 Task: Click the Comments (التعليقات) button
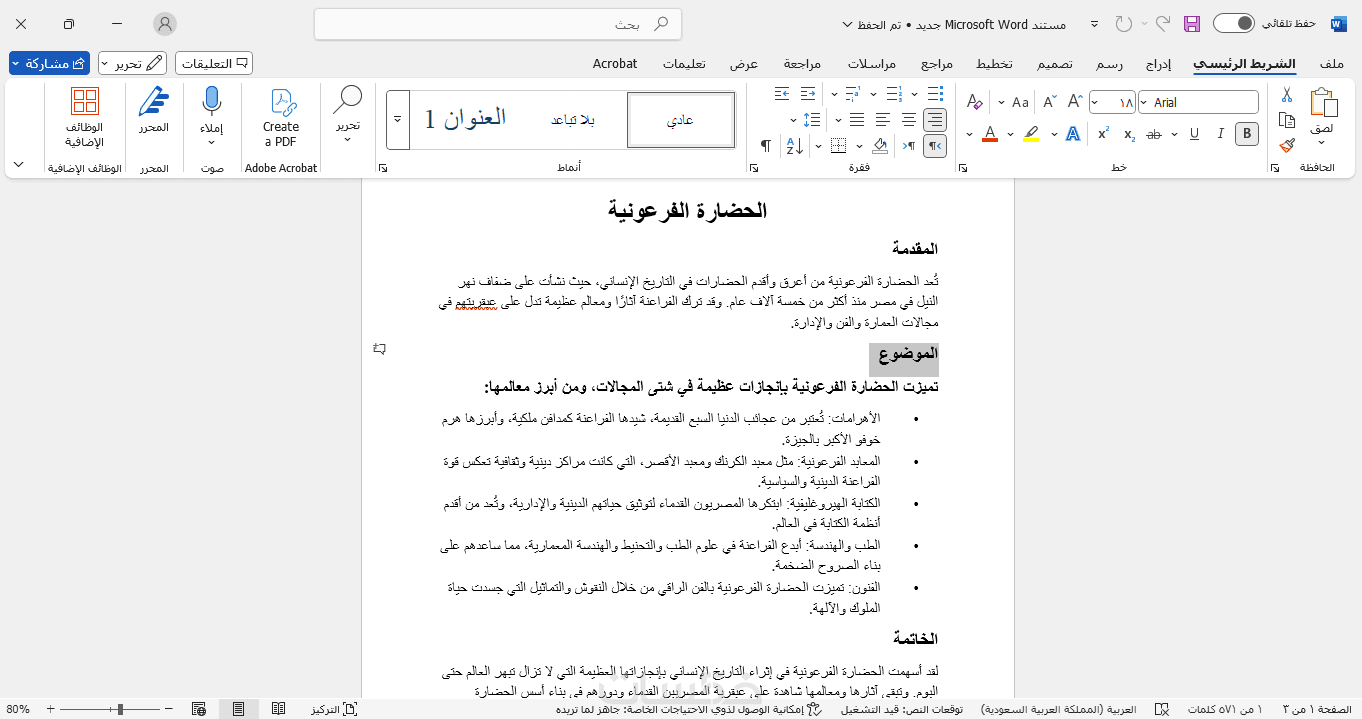[x=214, y=63]
